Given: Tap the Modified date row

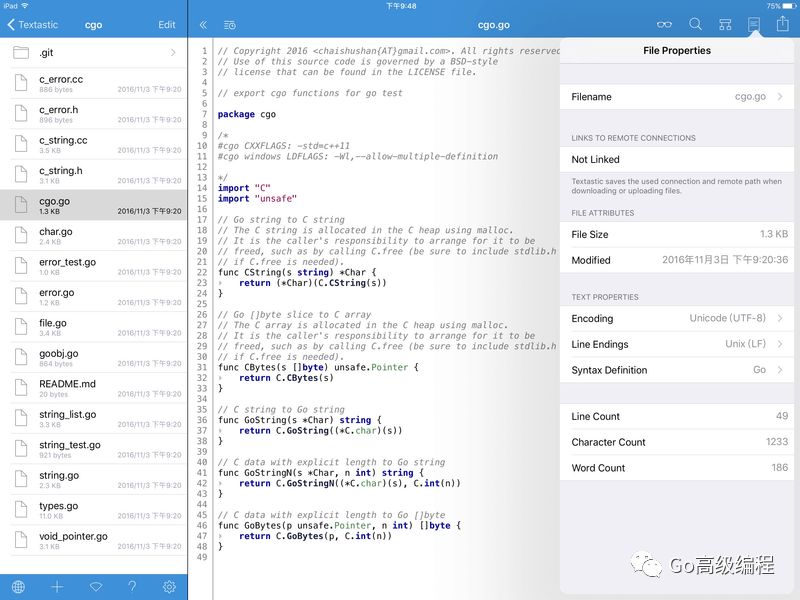Looking at the screenshot, I should [677, 260].
